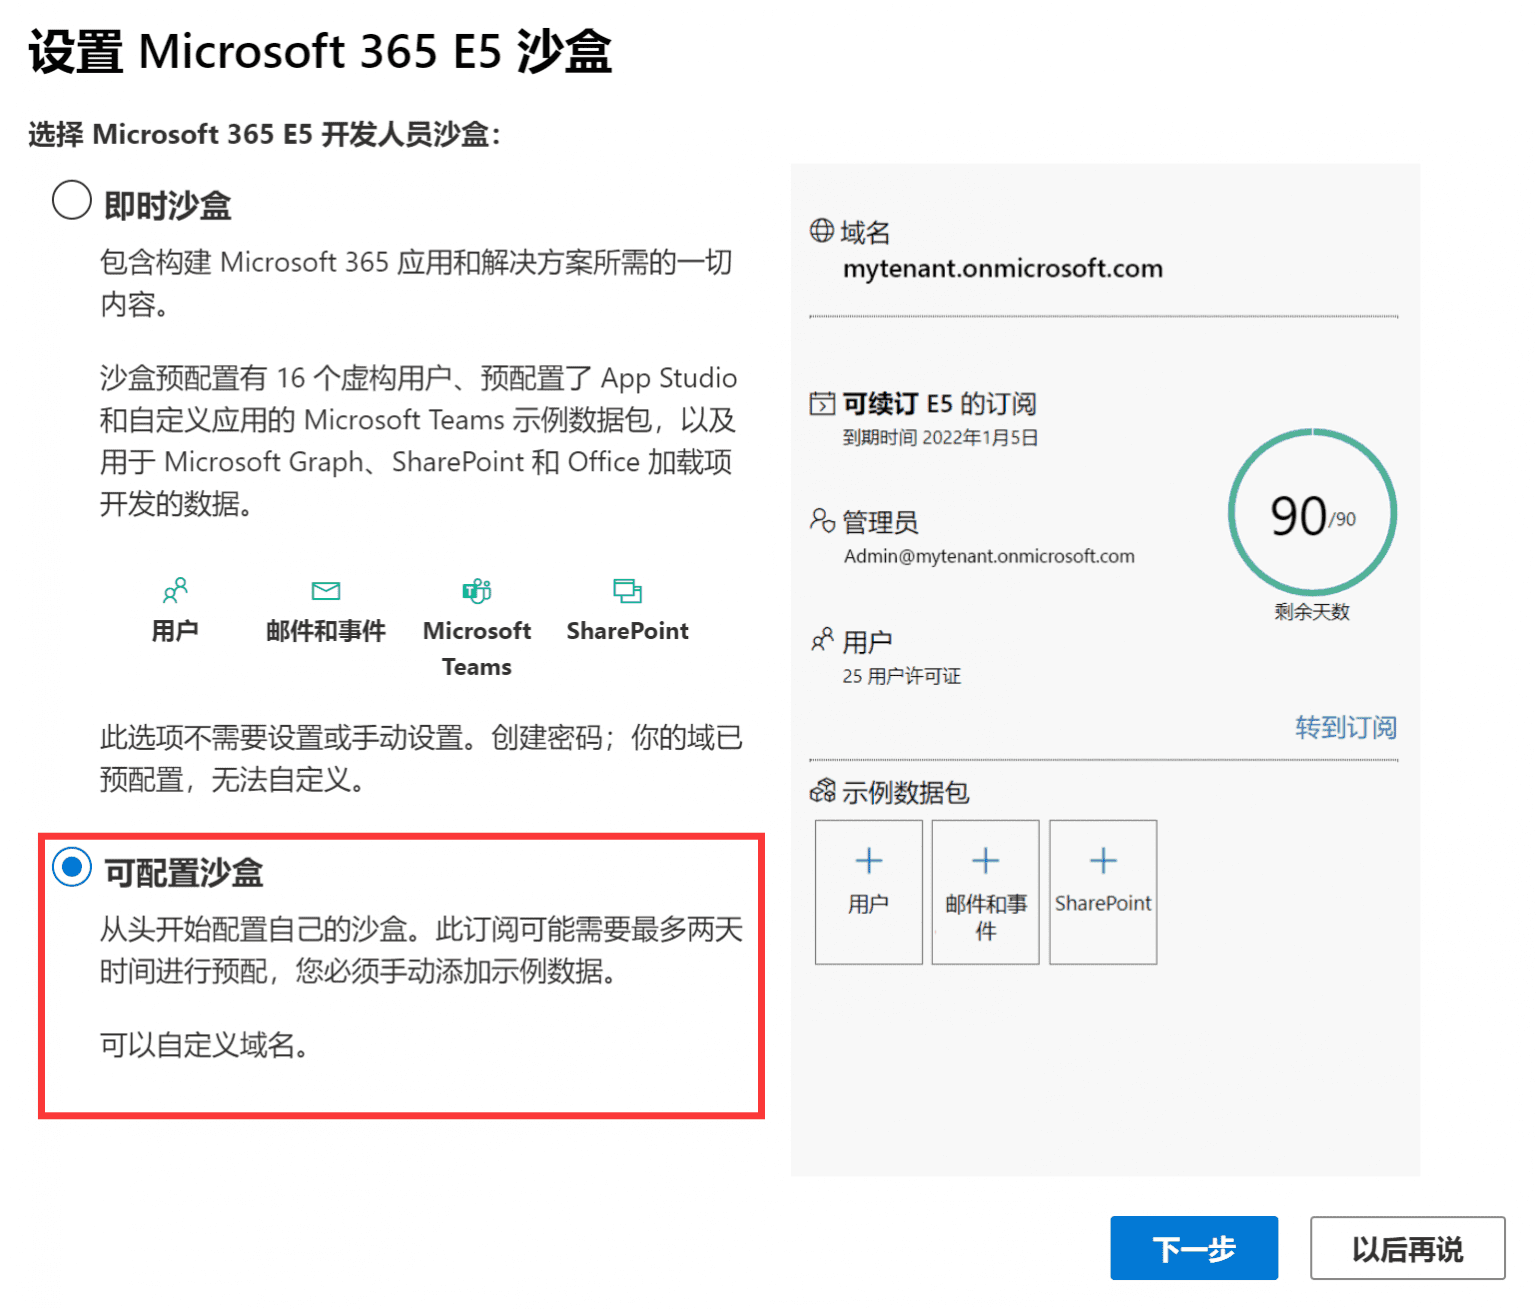Click the globe icon next to 域名
Screen dimensions: 1536x1309
point(822,231)
